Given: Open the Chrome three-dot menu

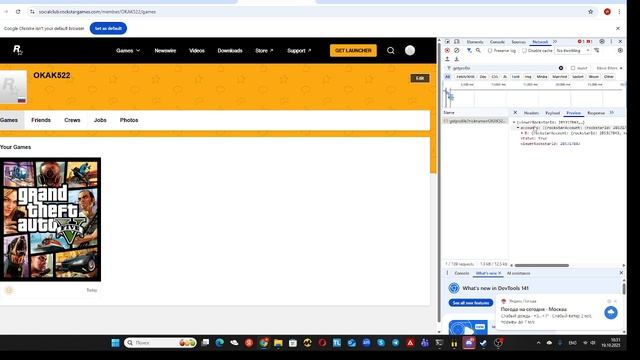Looking at the screenshot, I should (619, 12).
